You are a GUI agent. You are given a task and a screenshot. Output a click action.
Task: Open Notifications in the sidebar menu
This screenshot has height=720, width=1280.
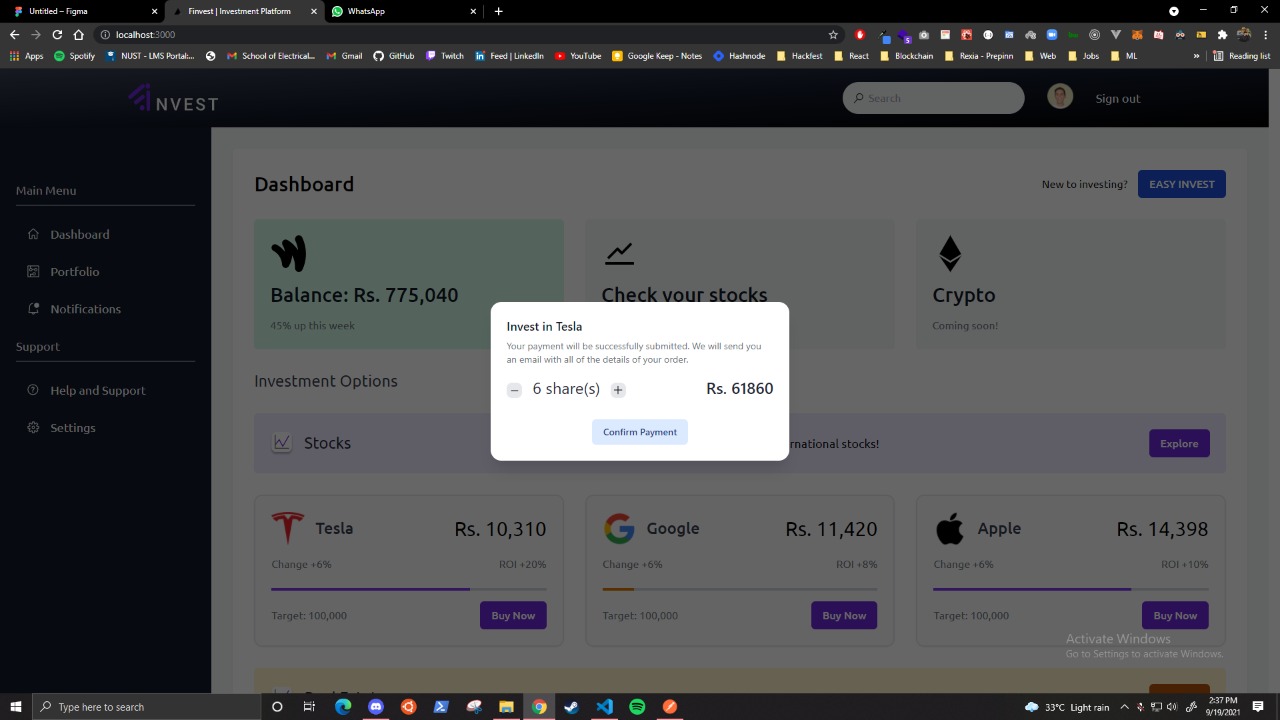click(x=85, y=309)
